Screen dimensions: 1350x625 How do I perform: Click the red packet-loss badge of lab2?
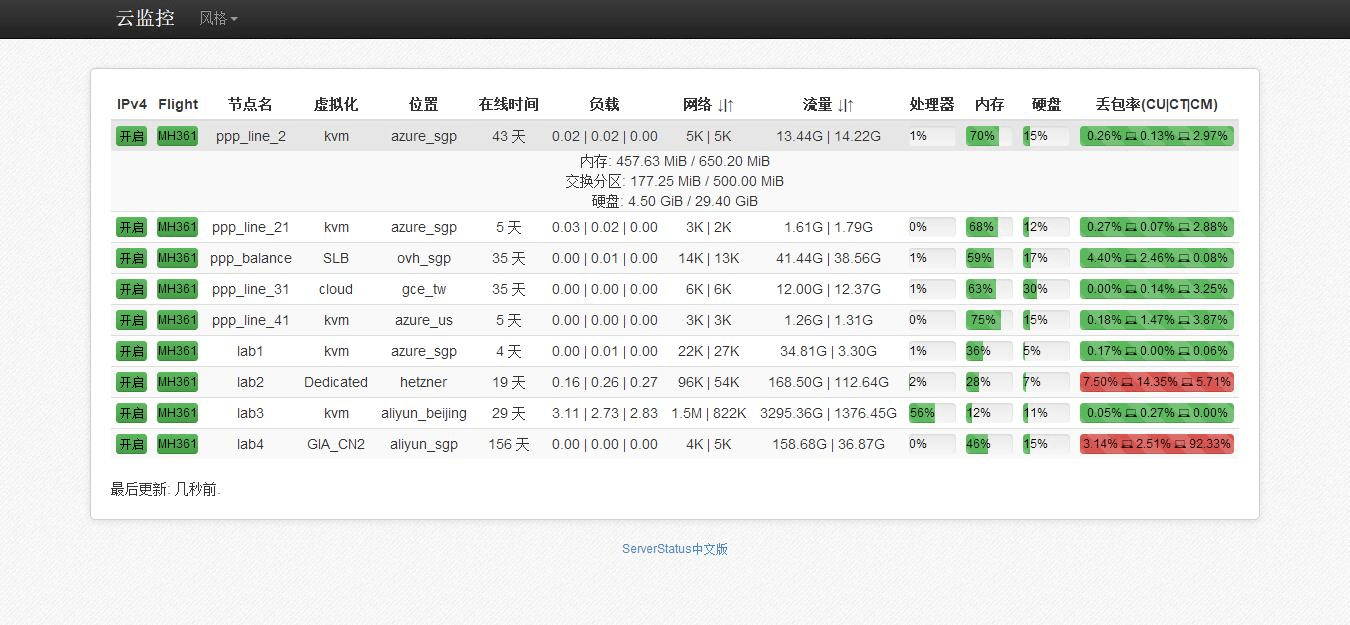tap(1156, 382)
